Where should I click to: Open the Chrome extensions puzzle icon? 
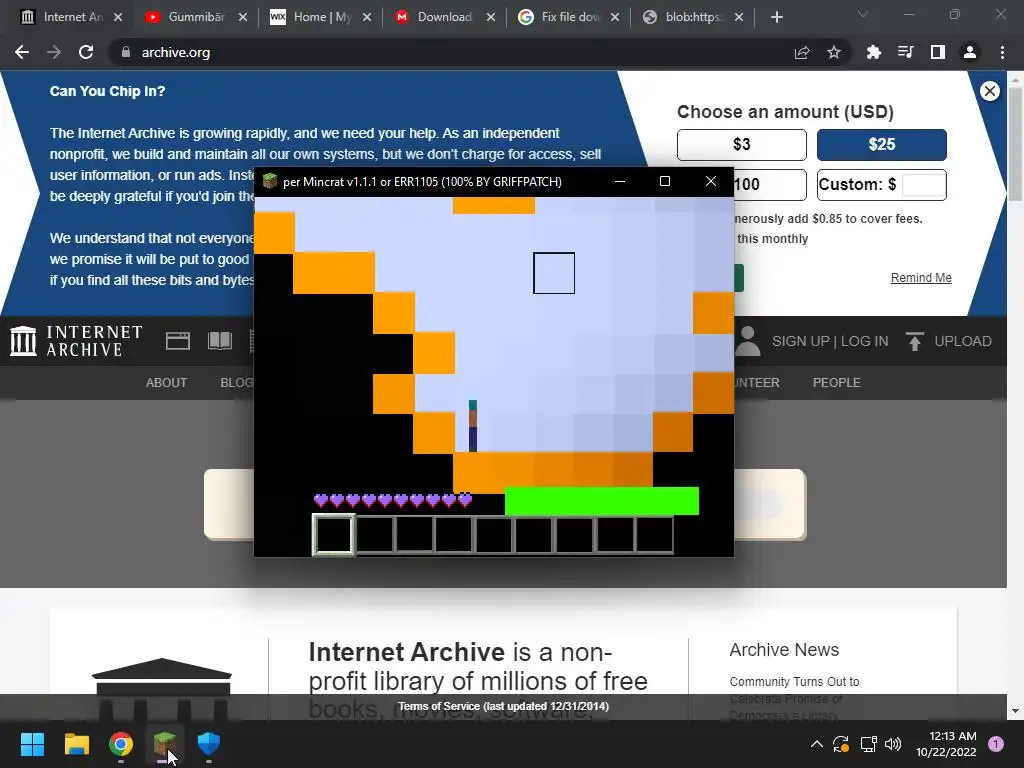tap(873, 53)
